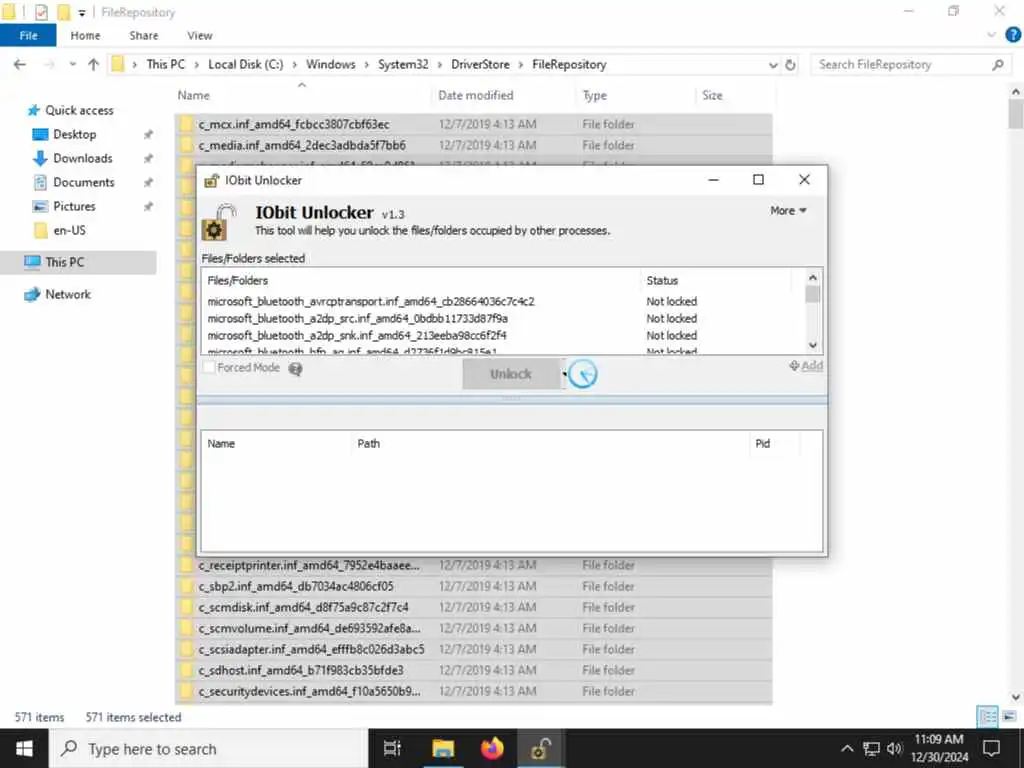Open recent locations dropdown
Screen dimensions: 1024x768
click(72, 64)
